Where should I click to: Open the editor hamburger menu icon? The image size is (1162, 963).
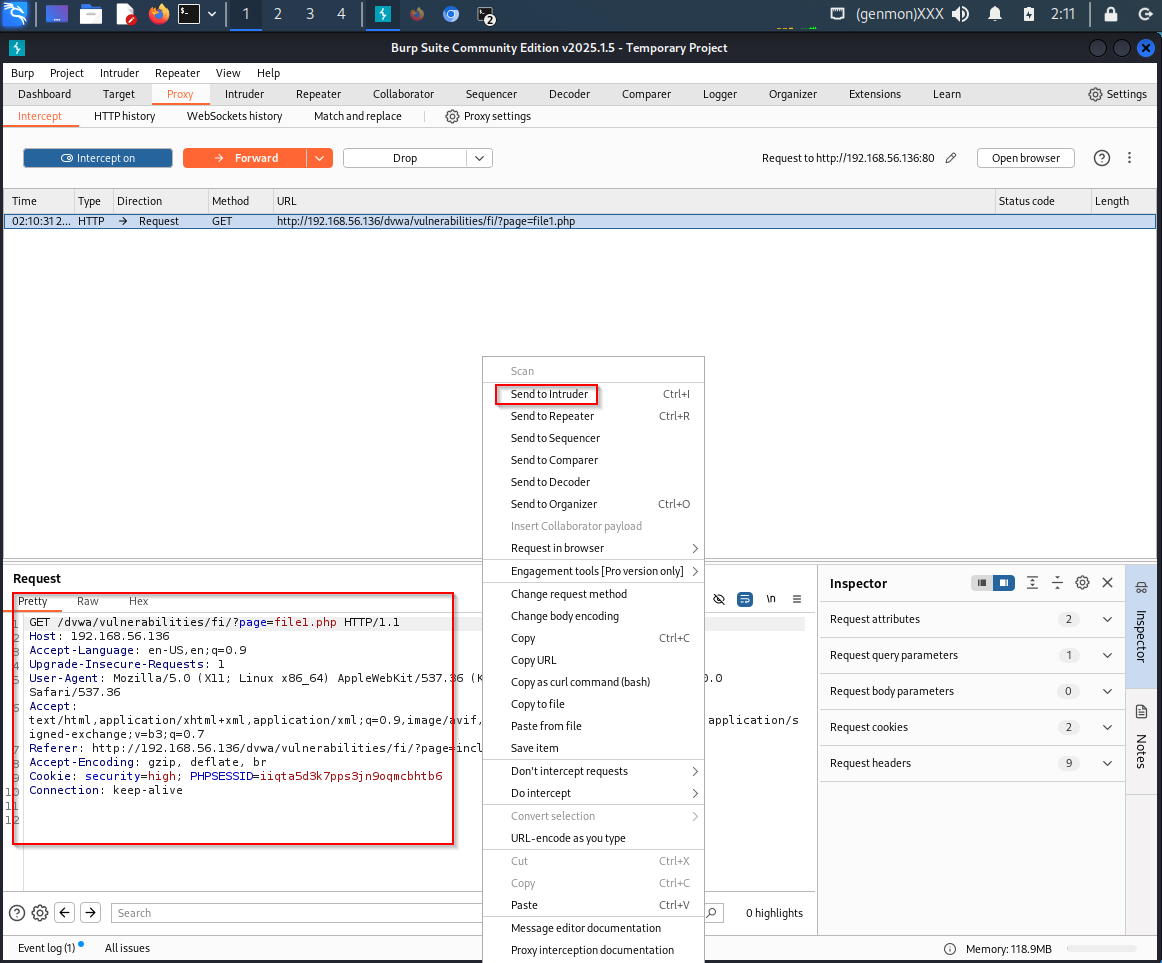(x=797, y=599)
